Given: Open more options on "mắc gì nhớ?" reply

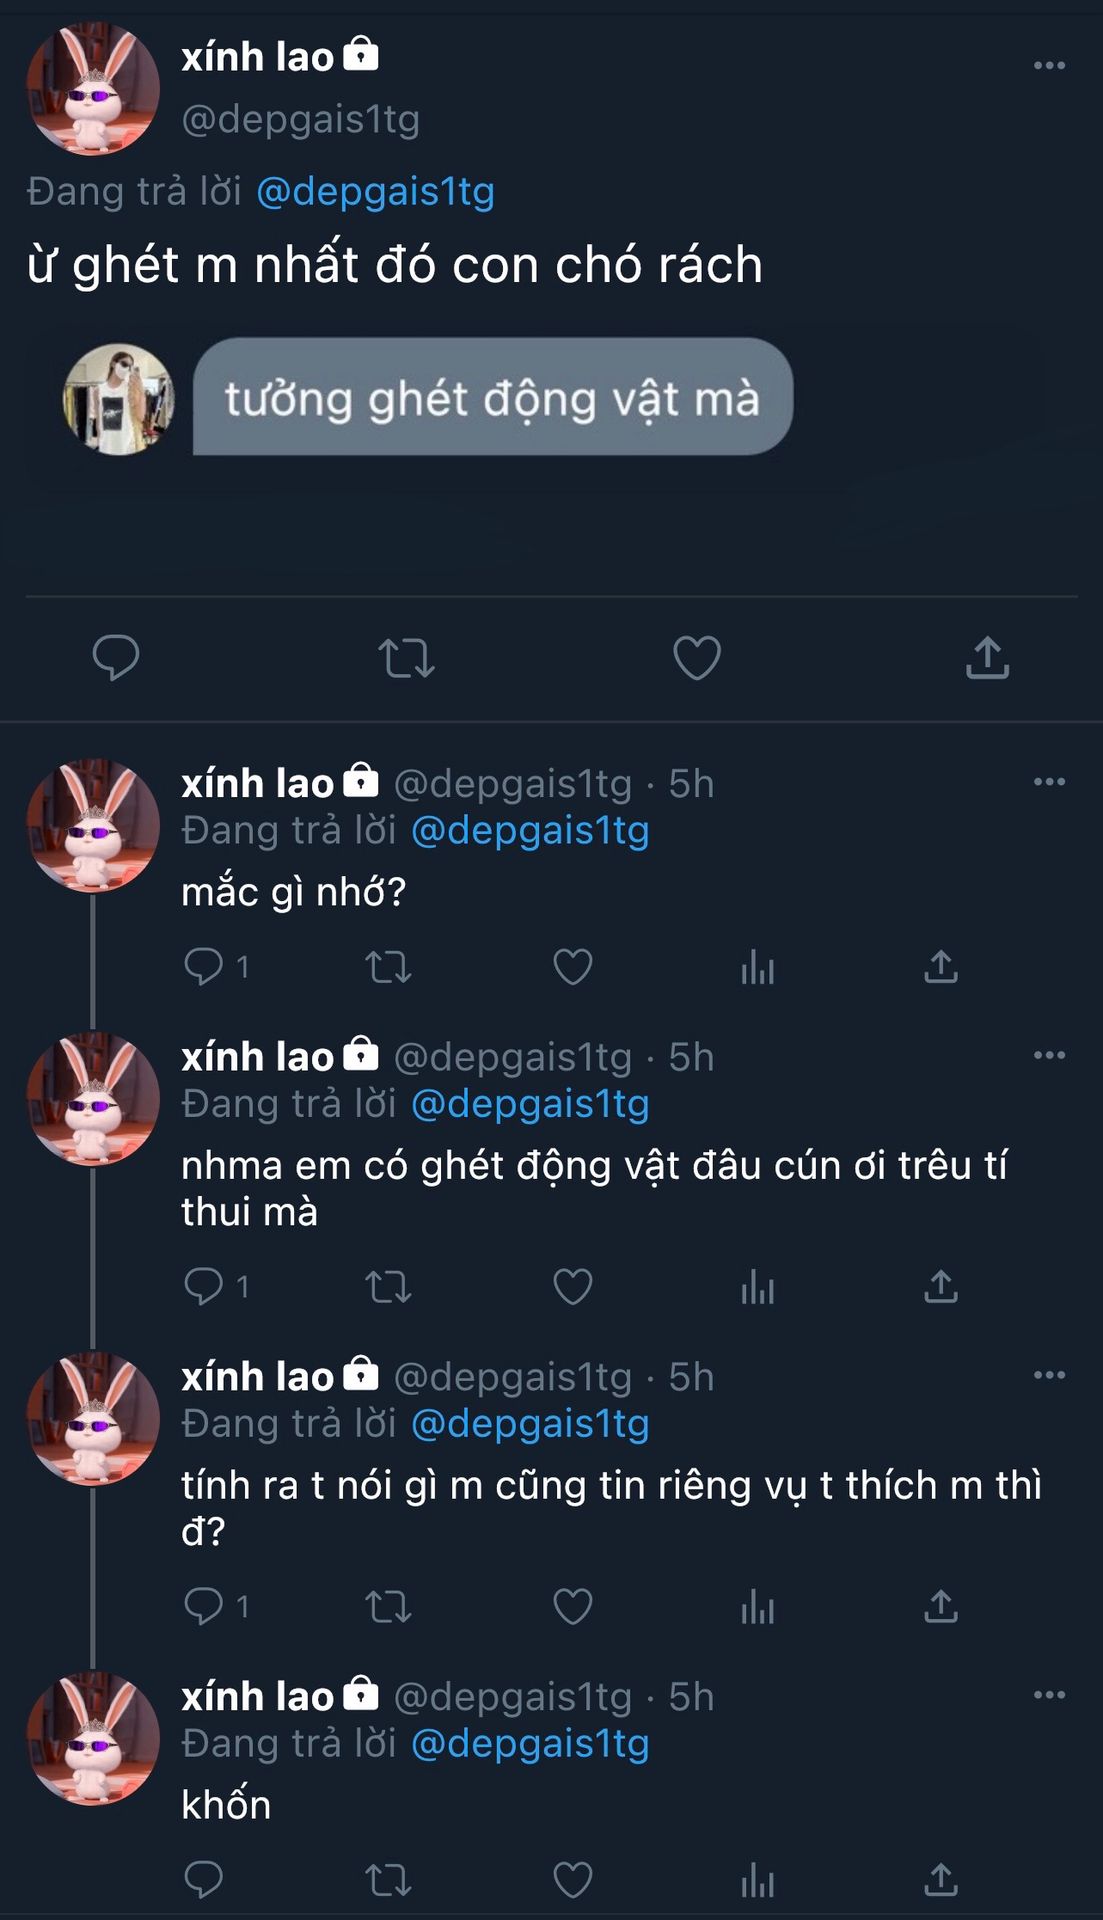Looking at the screenshot, I should coord(1049,782).
